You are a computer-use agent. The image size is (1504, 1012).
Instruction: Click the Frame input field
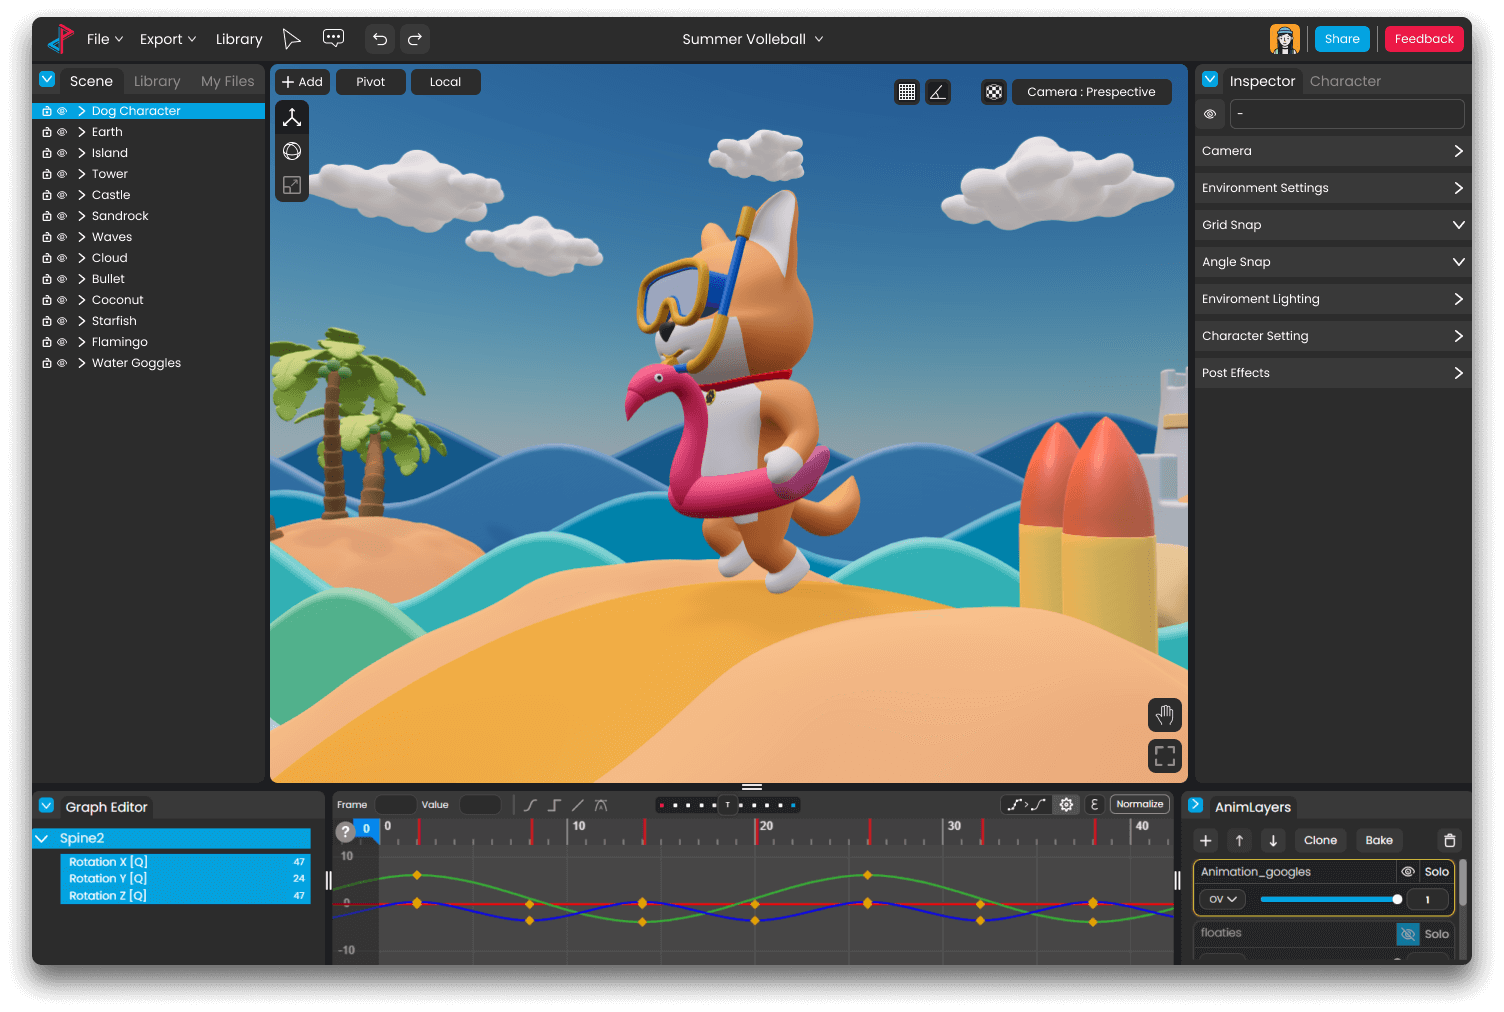pyautogui.click(x=395, y=805)
